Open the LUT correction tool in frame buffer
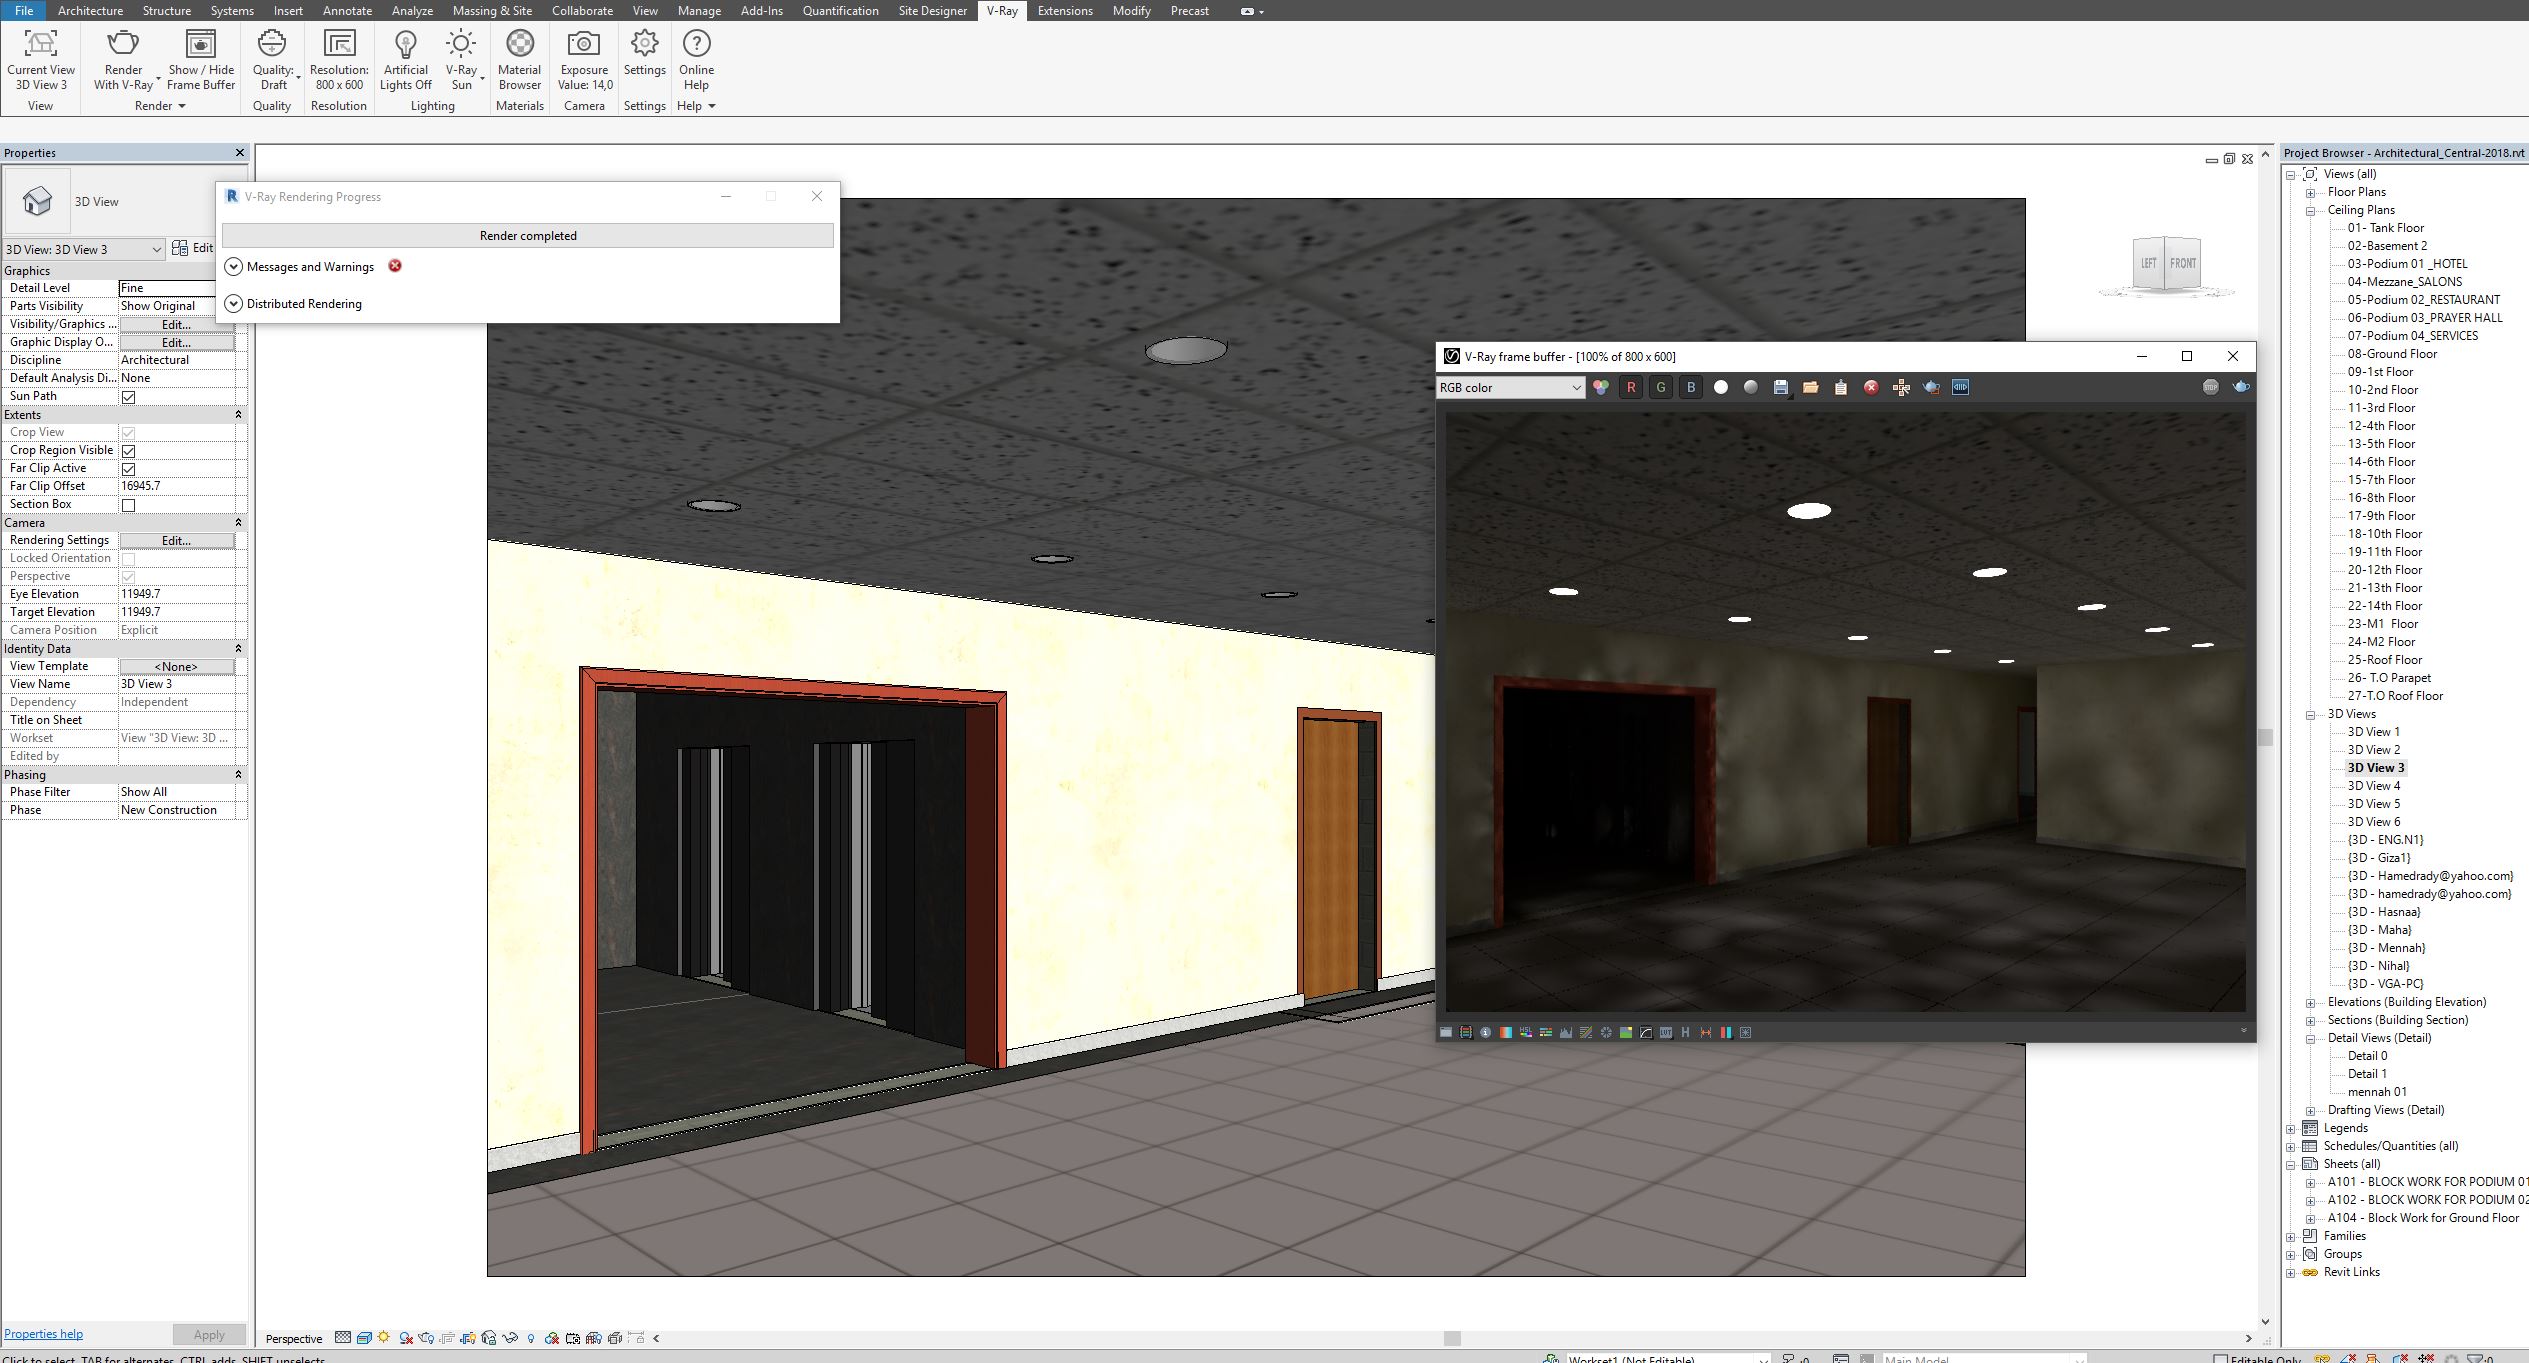This screenshot has width=2529, height=1363. 1666,1031
